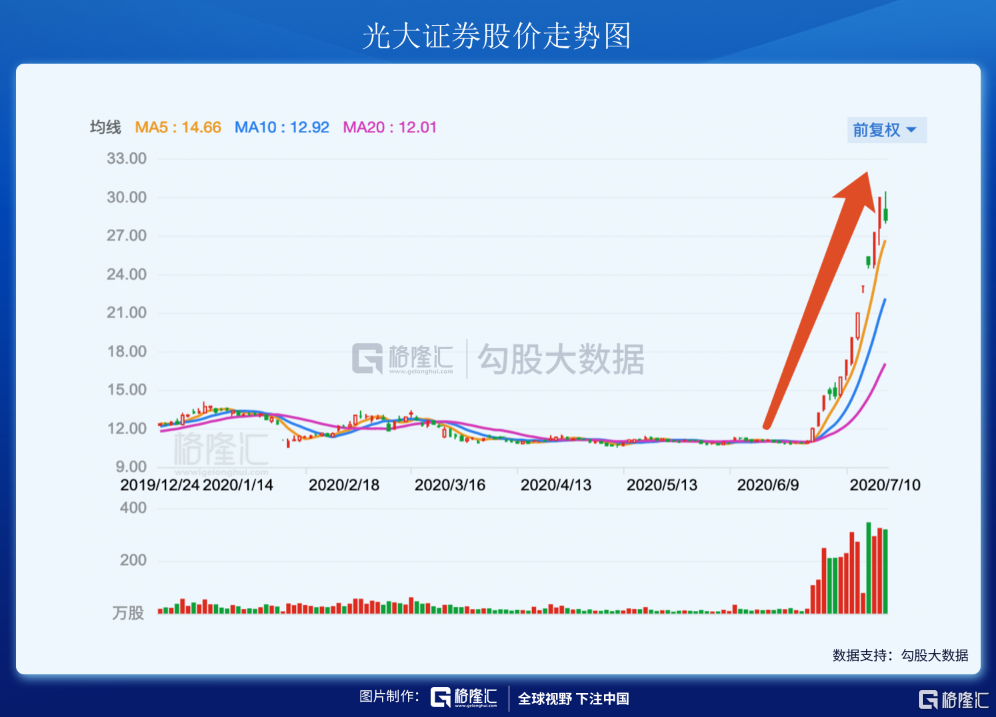Click the 均线 legend label
The height and width of the screenshot is (717, 996).
pos(105,128)
